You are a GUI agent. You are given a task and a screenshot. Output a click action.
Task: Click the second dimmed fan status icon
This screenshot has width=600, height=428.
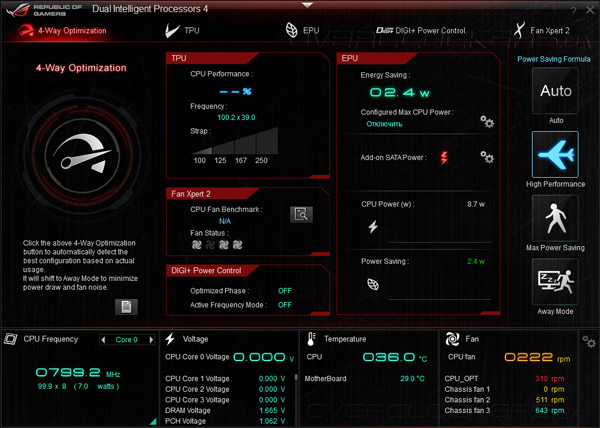(x=210, y=245)
